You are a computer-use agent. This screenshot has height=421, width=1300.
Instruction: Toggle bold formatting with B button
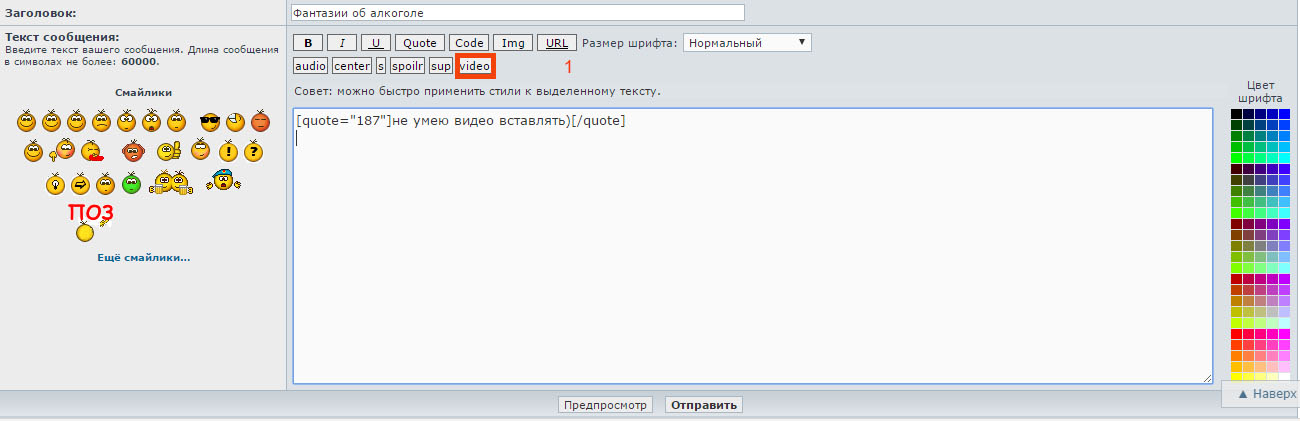pyautogui.click(x=308, y=43)
